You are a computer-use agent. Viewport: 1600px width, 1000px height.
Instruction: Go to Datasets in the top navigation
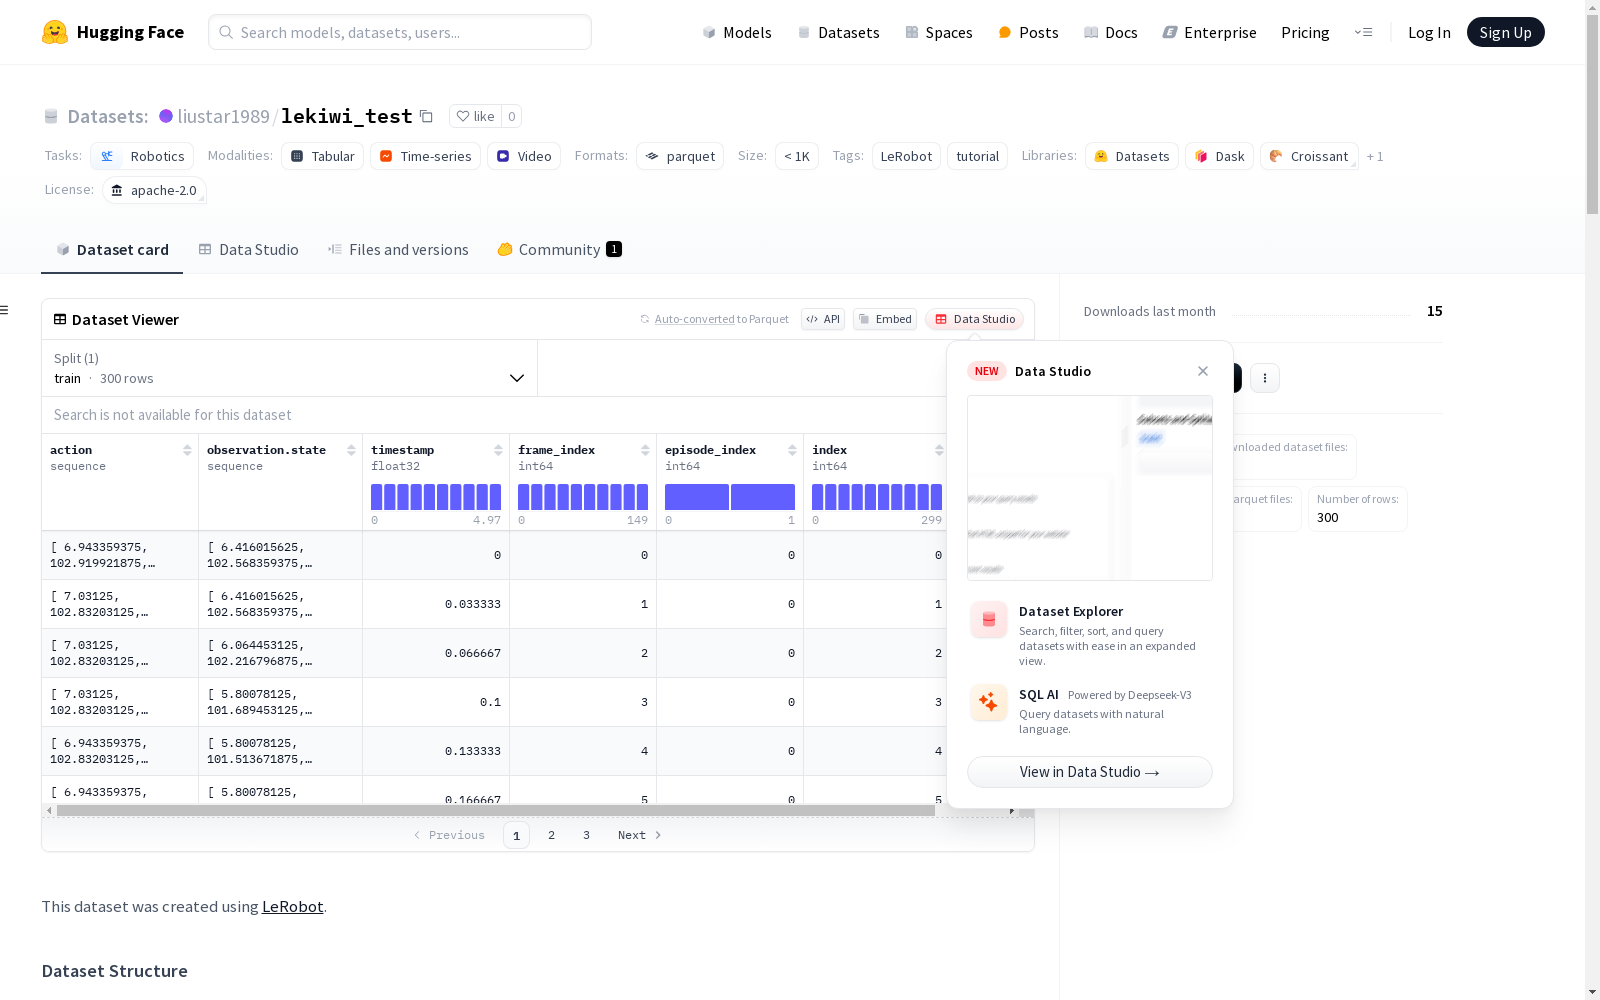(838, 32)
